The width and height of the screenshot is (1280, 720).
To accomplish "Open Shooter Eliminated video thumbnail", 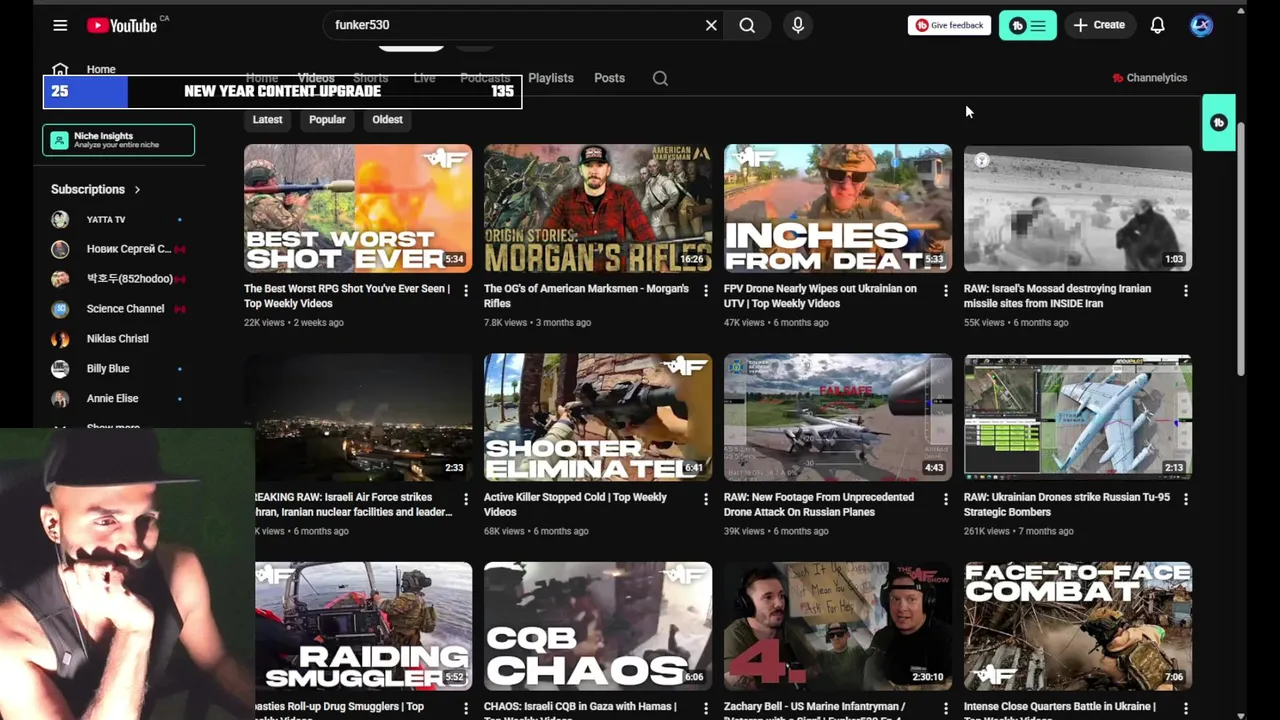I will tap(598, 417).
